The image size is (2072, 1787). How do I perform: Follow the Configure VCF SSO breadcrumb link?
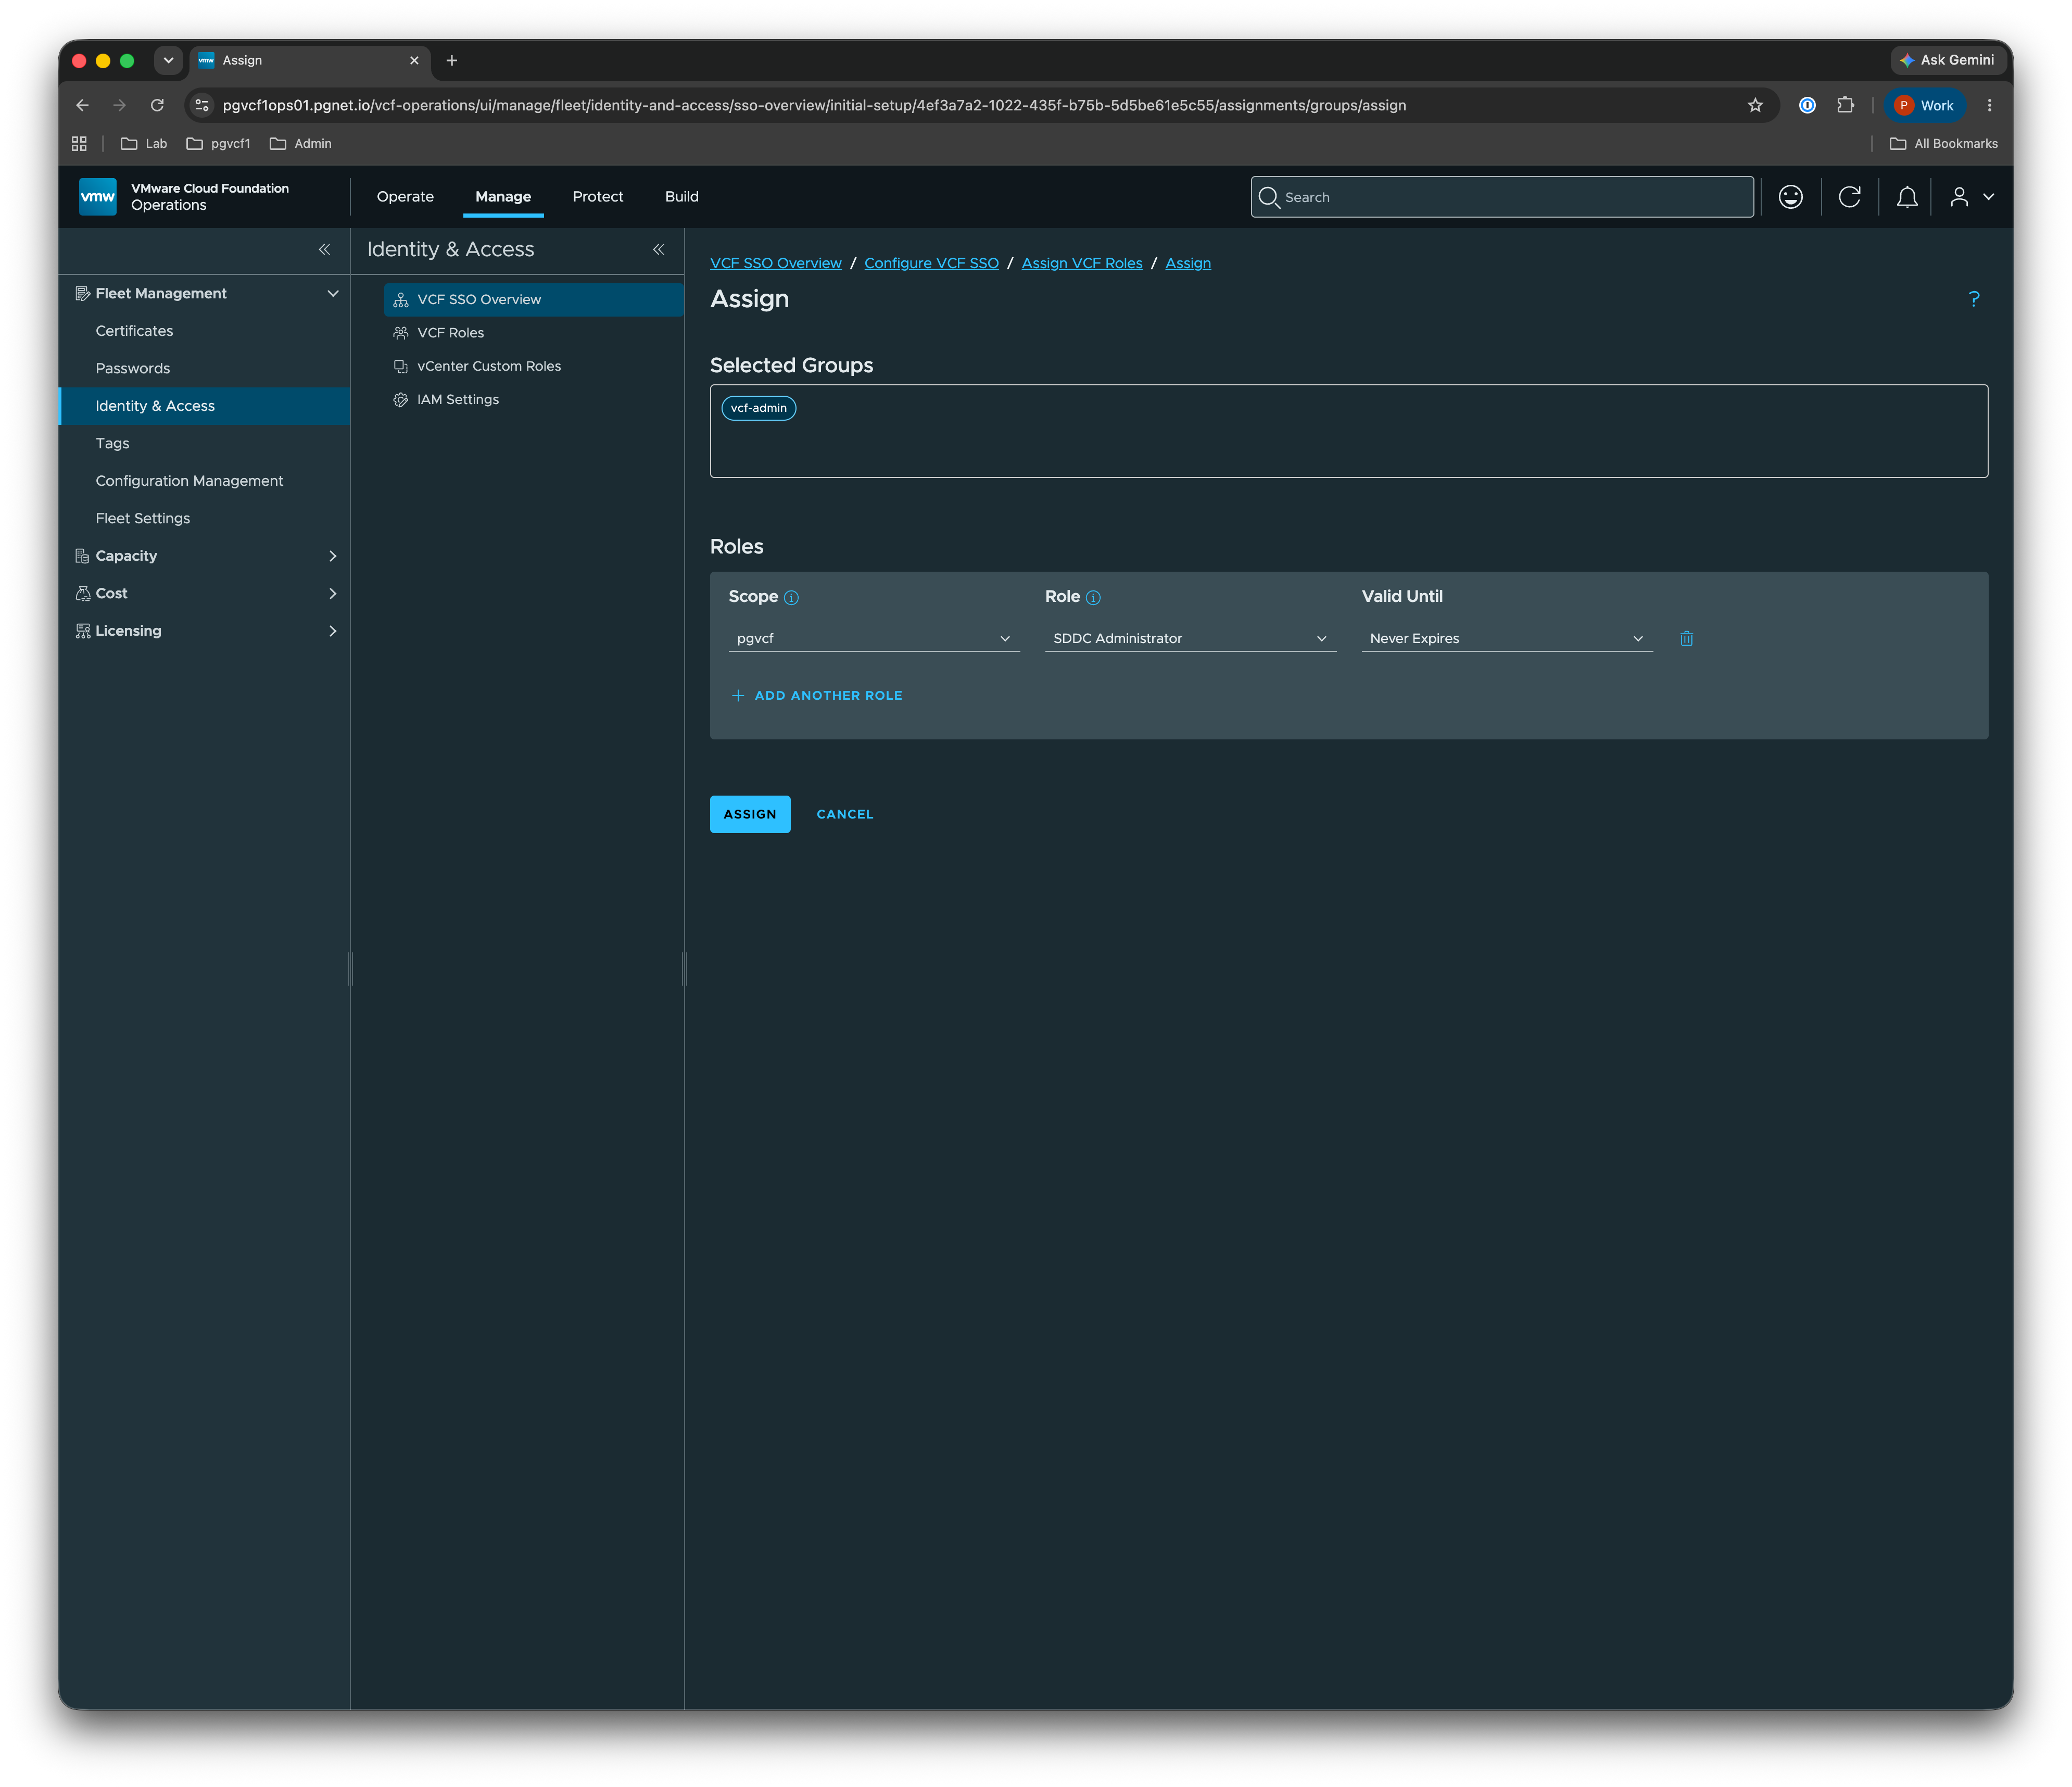point(931,263)
